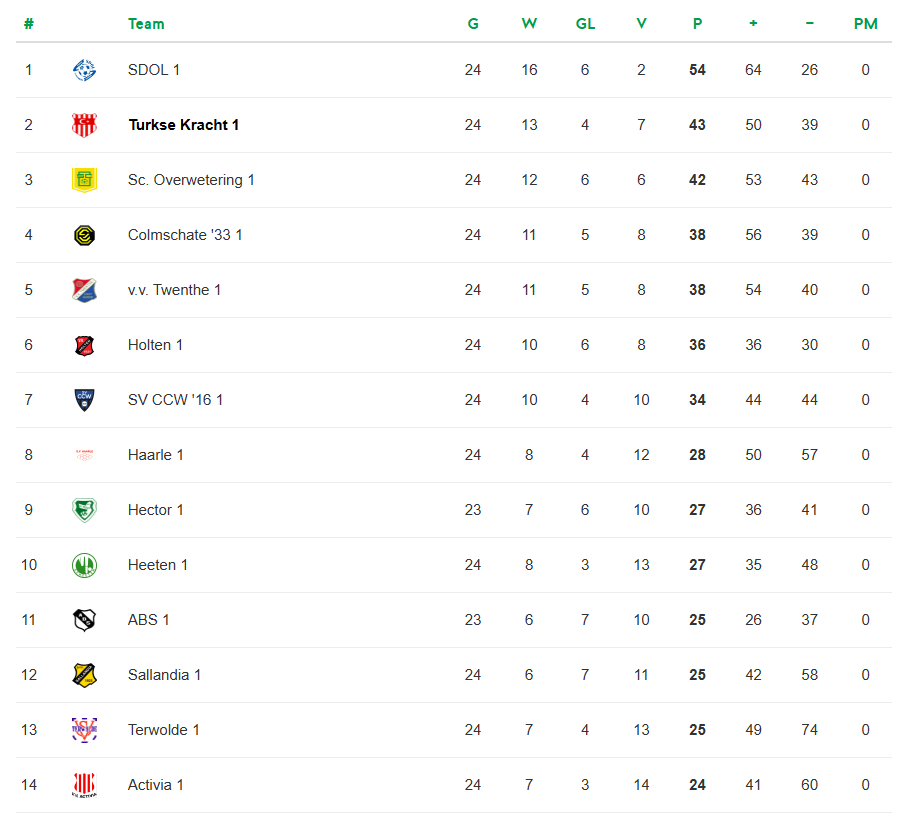Click the Holten 1 red-black crest
The height and width of the screenshot is (818, 902).
pyautogui.click(x=85, y=345)
